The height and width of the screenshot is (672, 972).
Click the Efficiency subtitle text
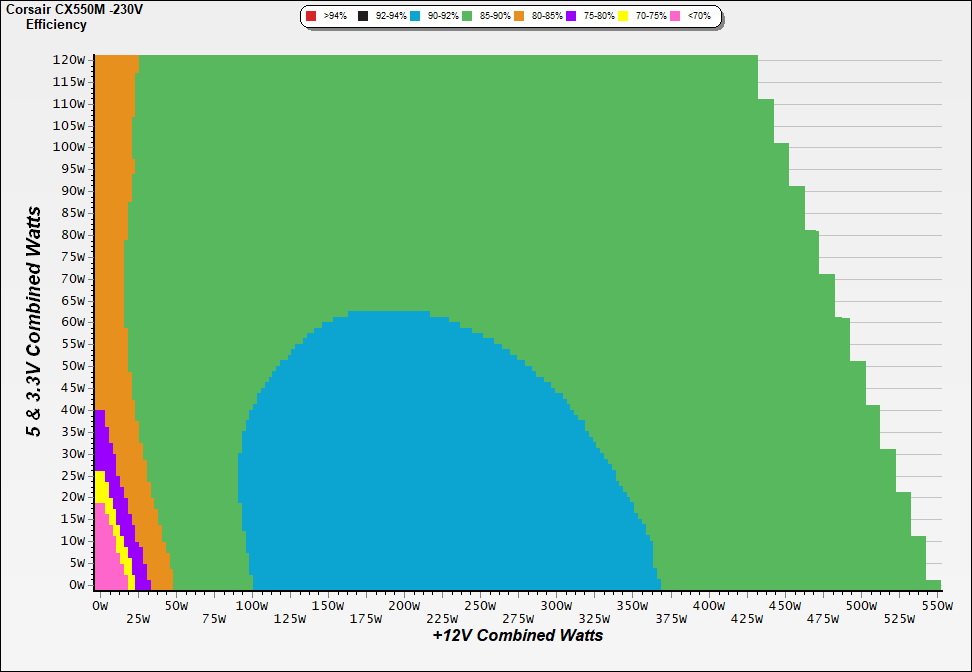click(x=56, y=24)
